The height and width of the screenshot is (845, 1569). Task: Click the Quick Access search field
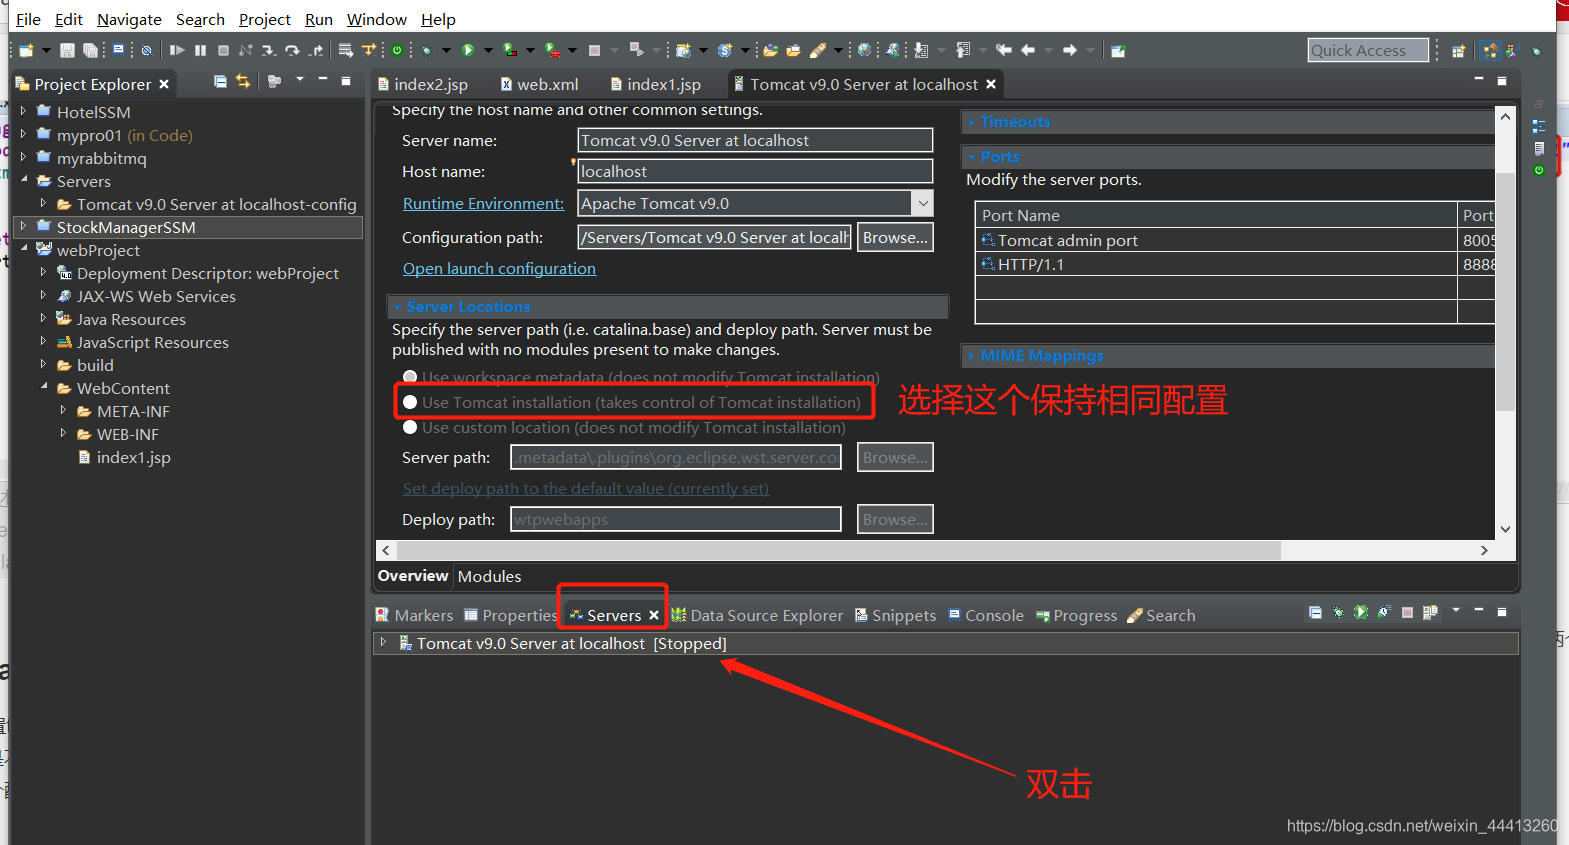1368,50
